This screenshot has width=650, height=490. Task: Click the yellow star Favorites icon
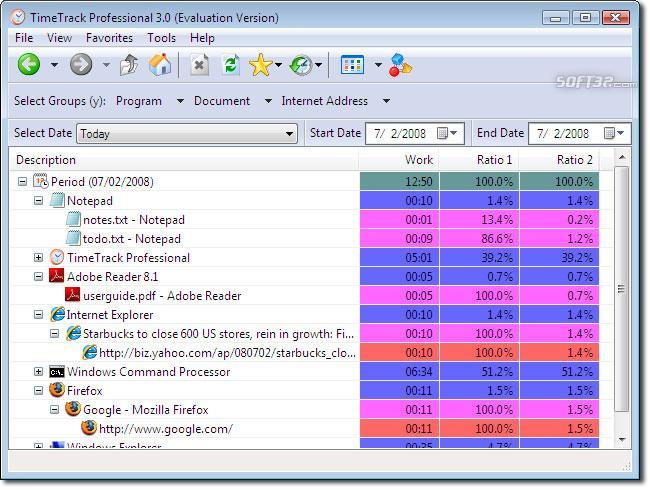260,65
